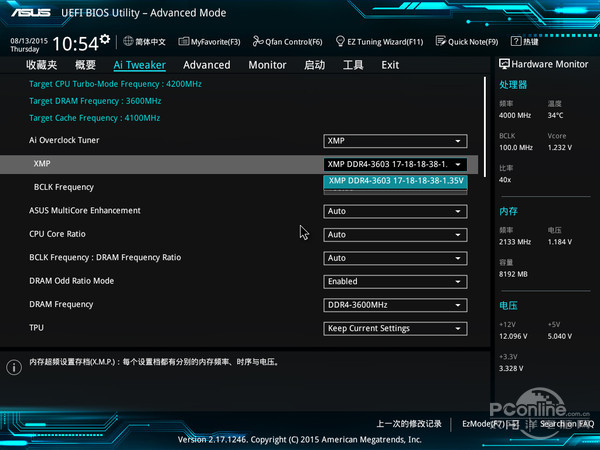600x450 pixels.
Task: Open the Monitor tab
Action: 267,65
